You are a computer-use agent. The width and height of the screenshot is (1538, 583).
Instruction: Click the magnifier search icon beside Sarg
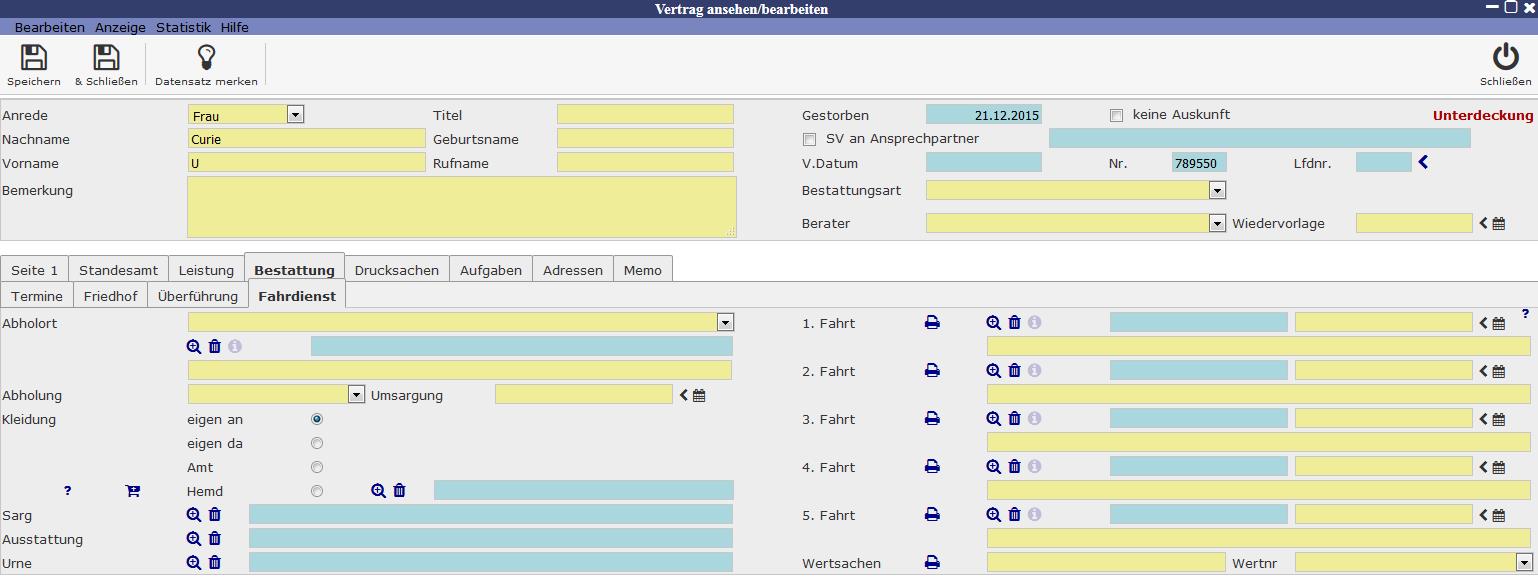click(194, 515)
